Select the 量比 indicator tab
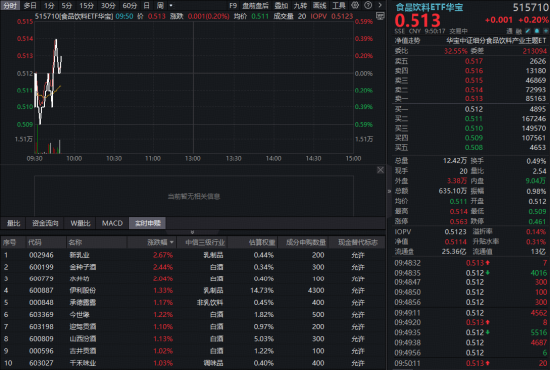 (14, 223)
